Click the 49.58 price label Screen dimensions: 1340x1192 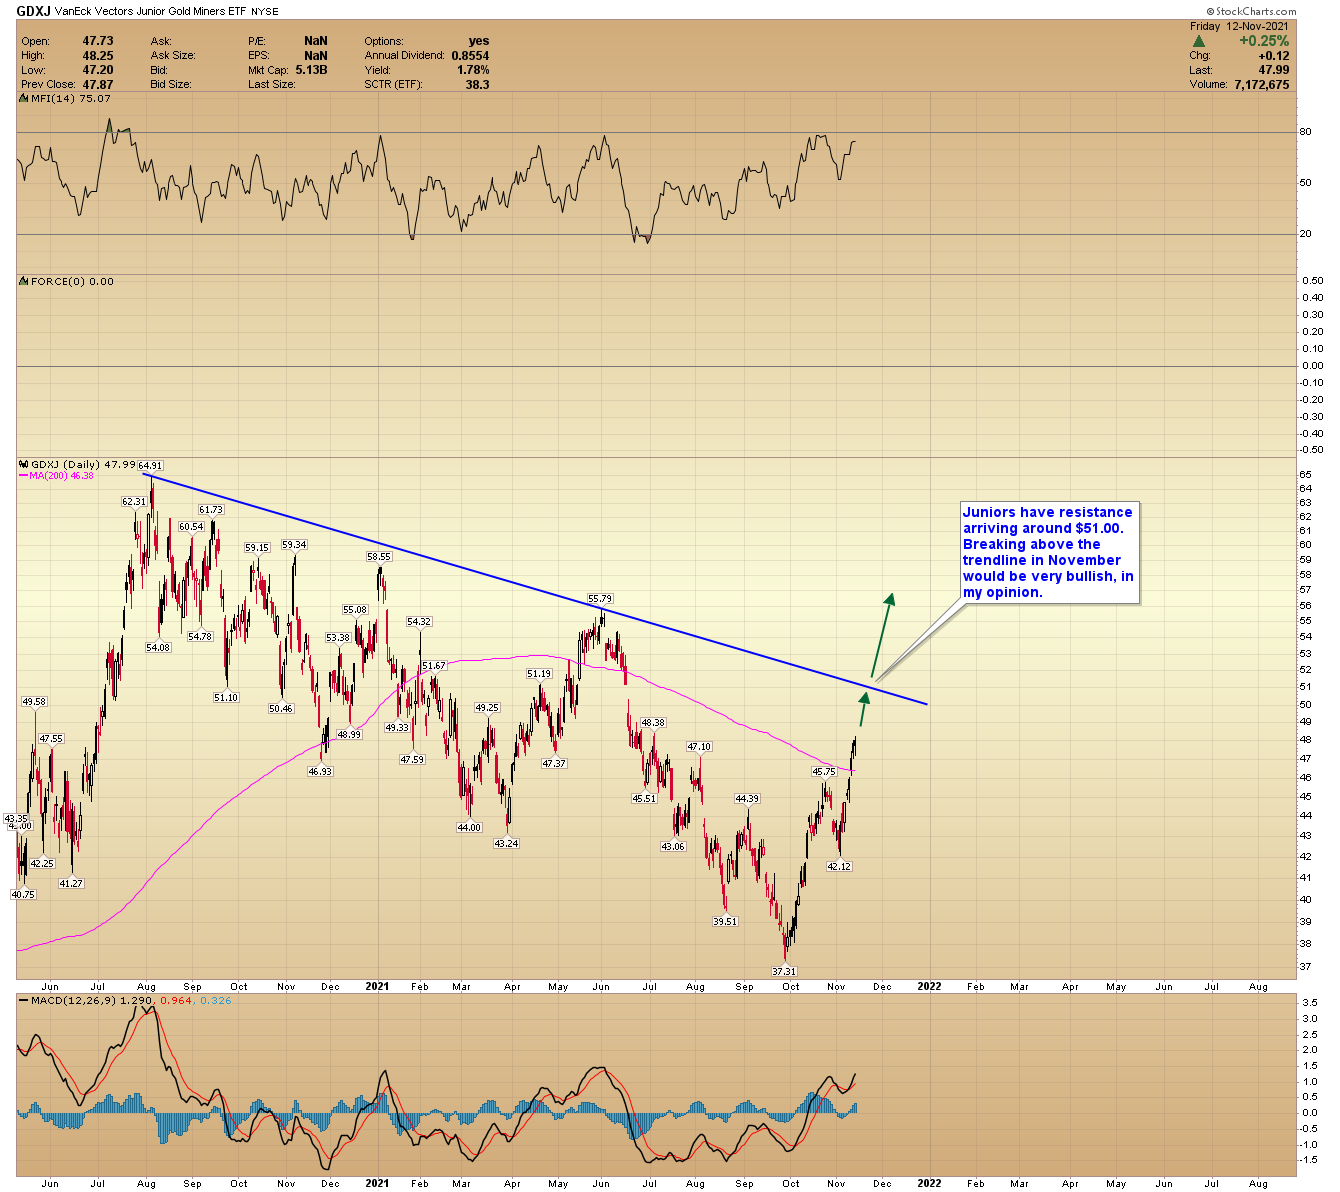coord(34,701)
